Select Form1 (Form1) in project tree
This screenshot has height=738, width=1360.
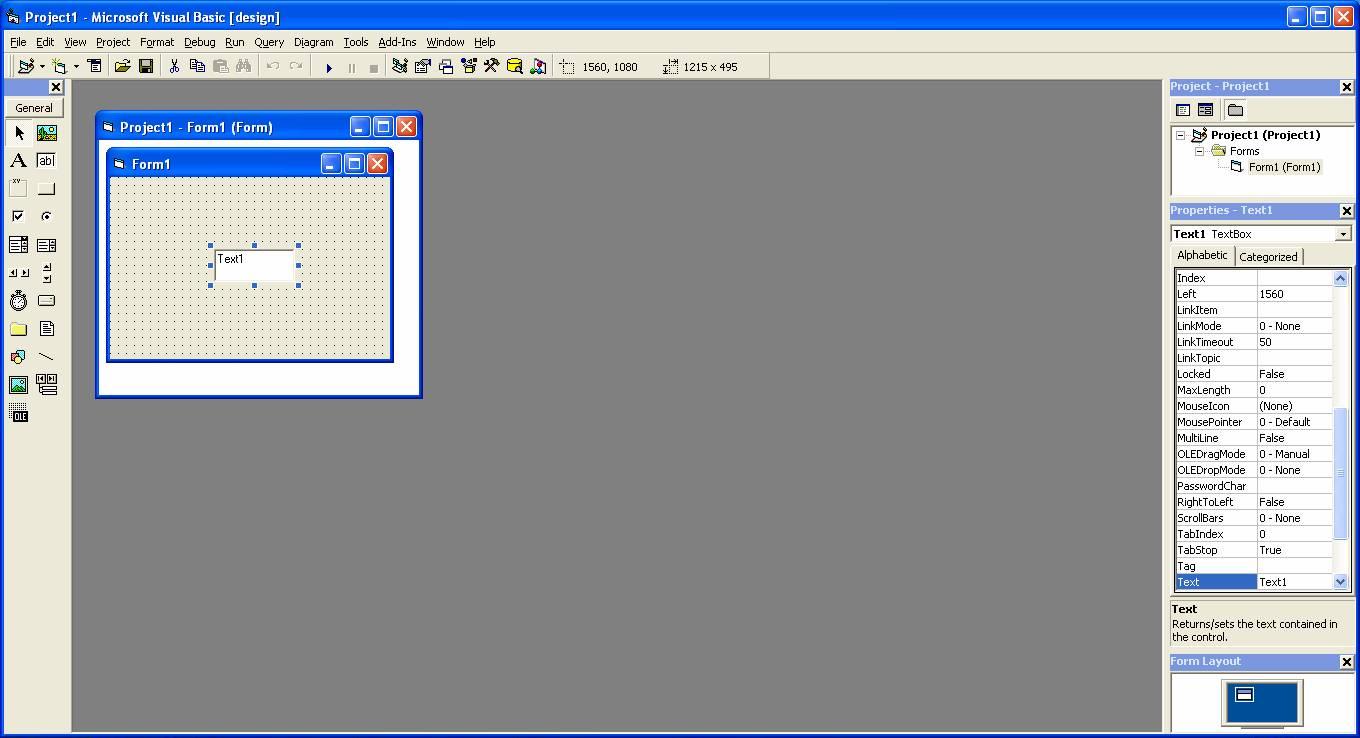1285,167
